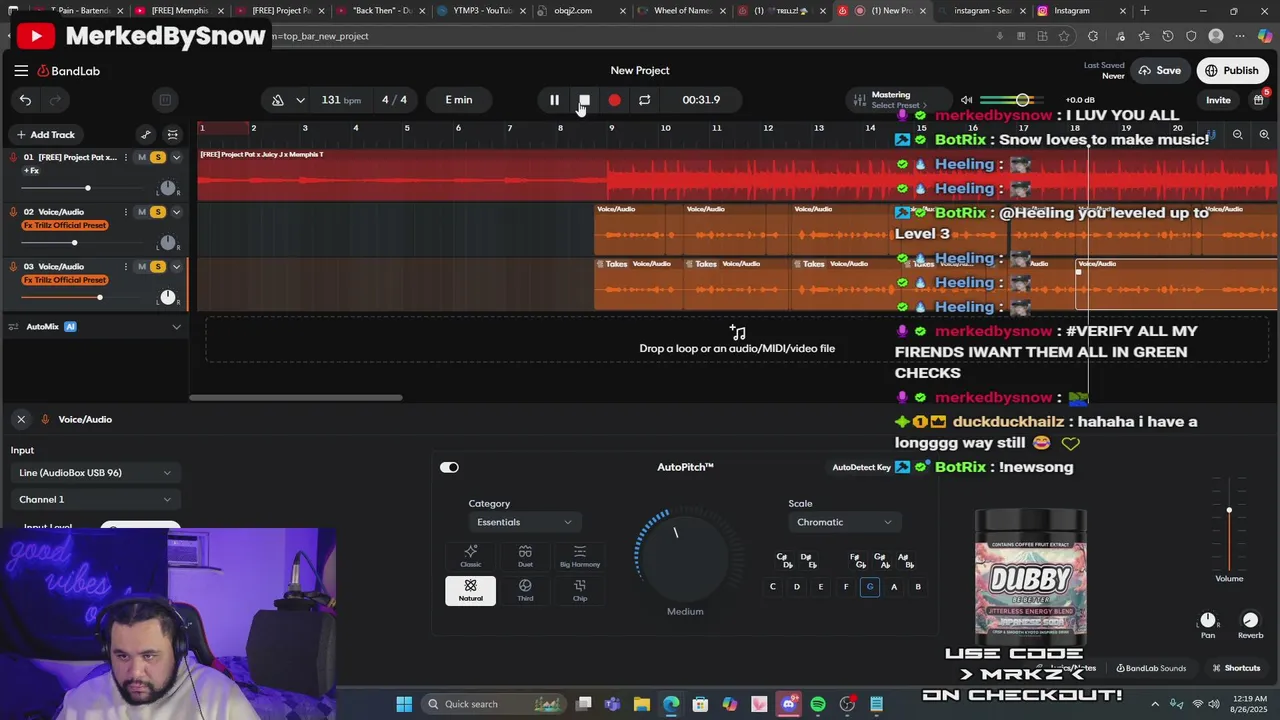Select the Third AutoPitch effect
Viewport: 1280px width, 720px height.
pos(525,590)
